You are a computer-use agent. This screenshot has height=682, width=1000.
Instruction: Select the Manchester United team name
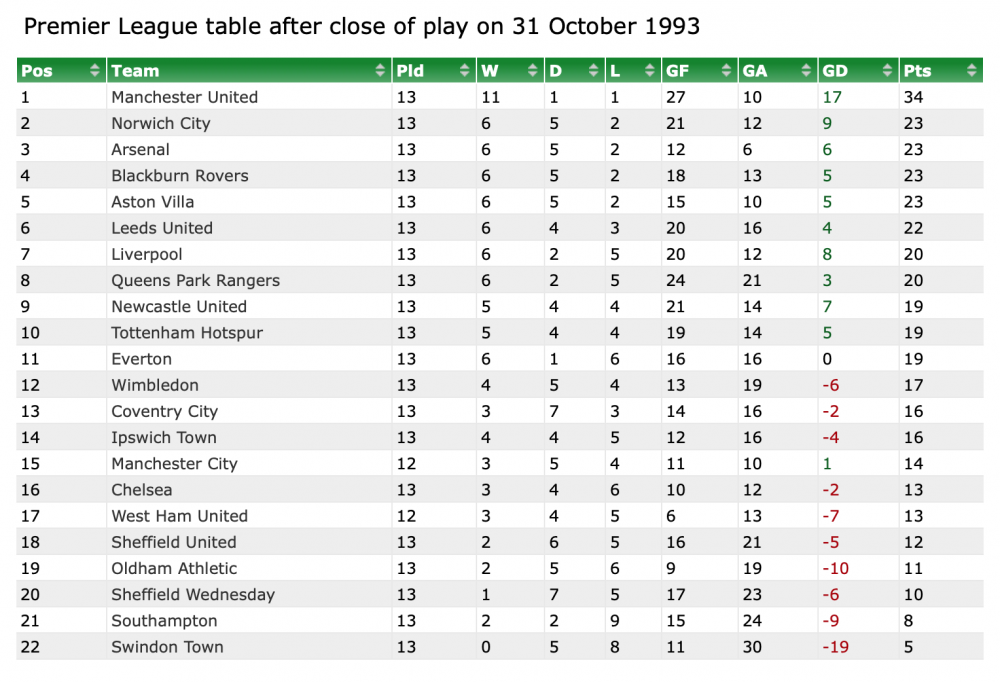[185, 97]
